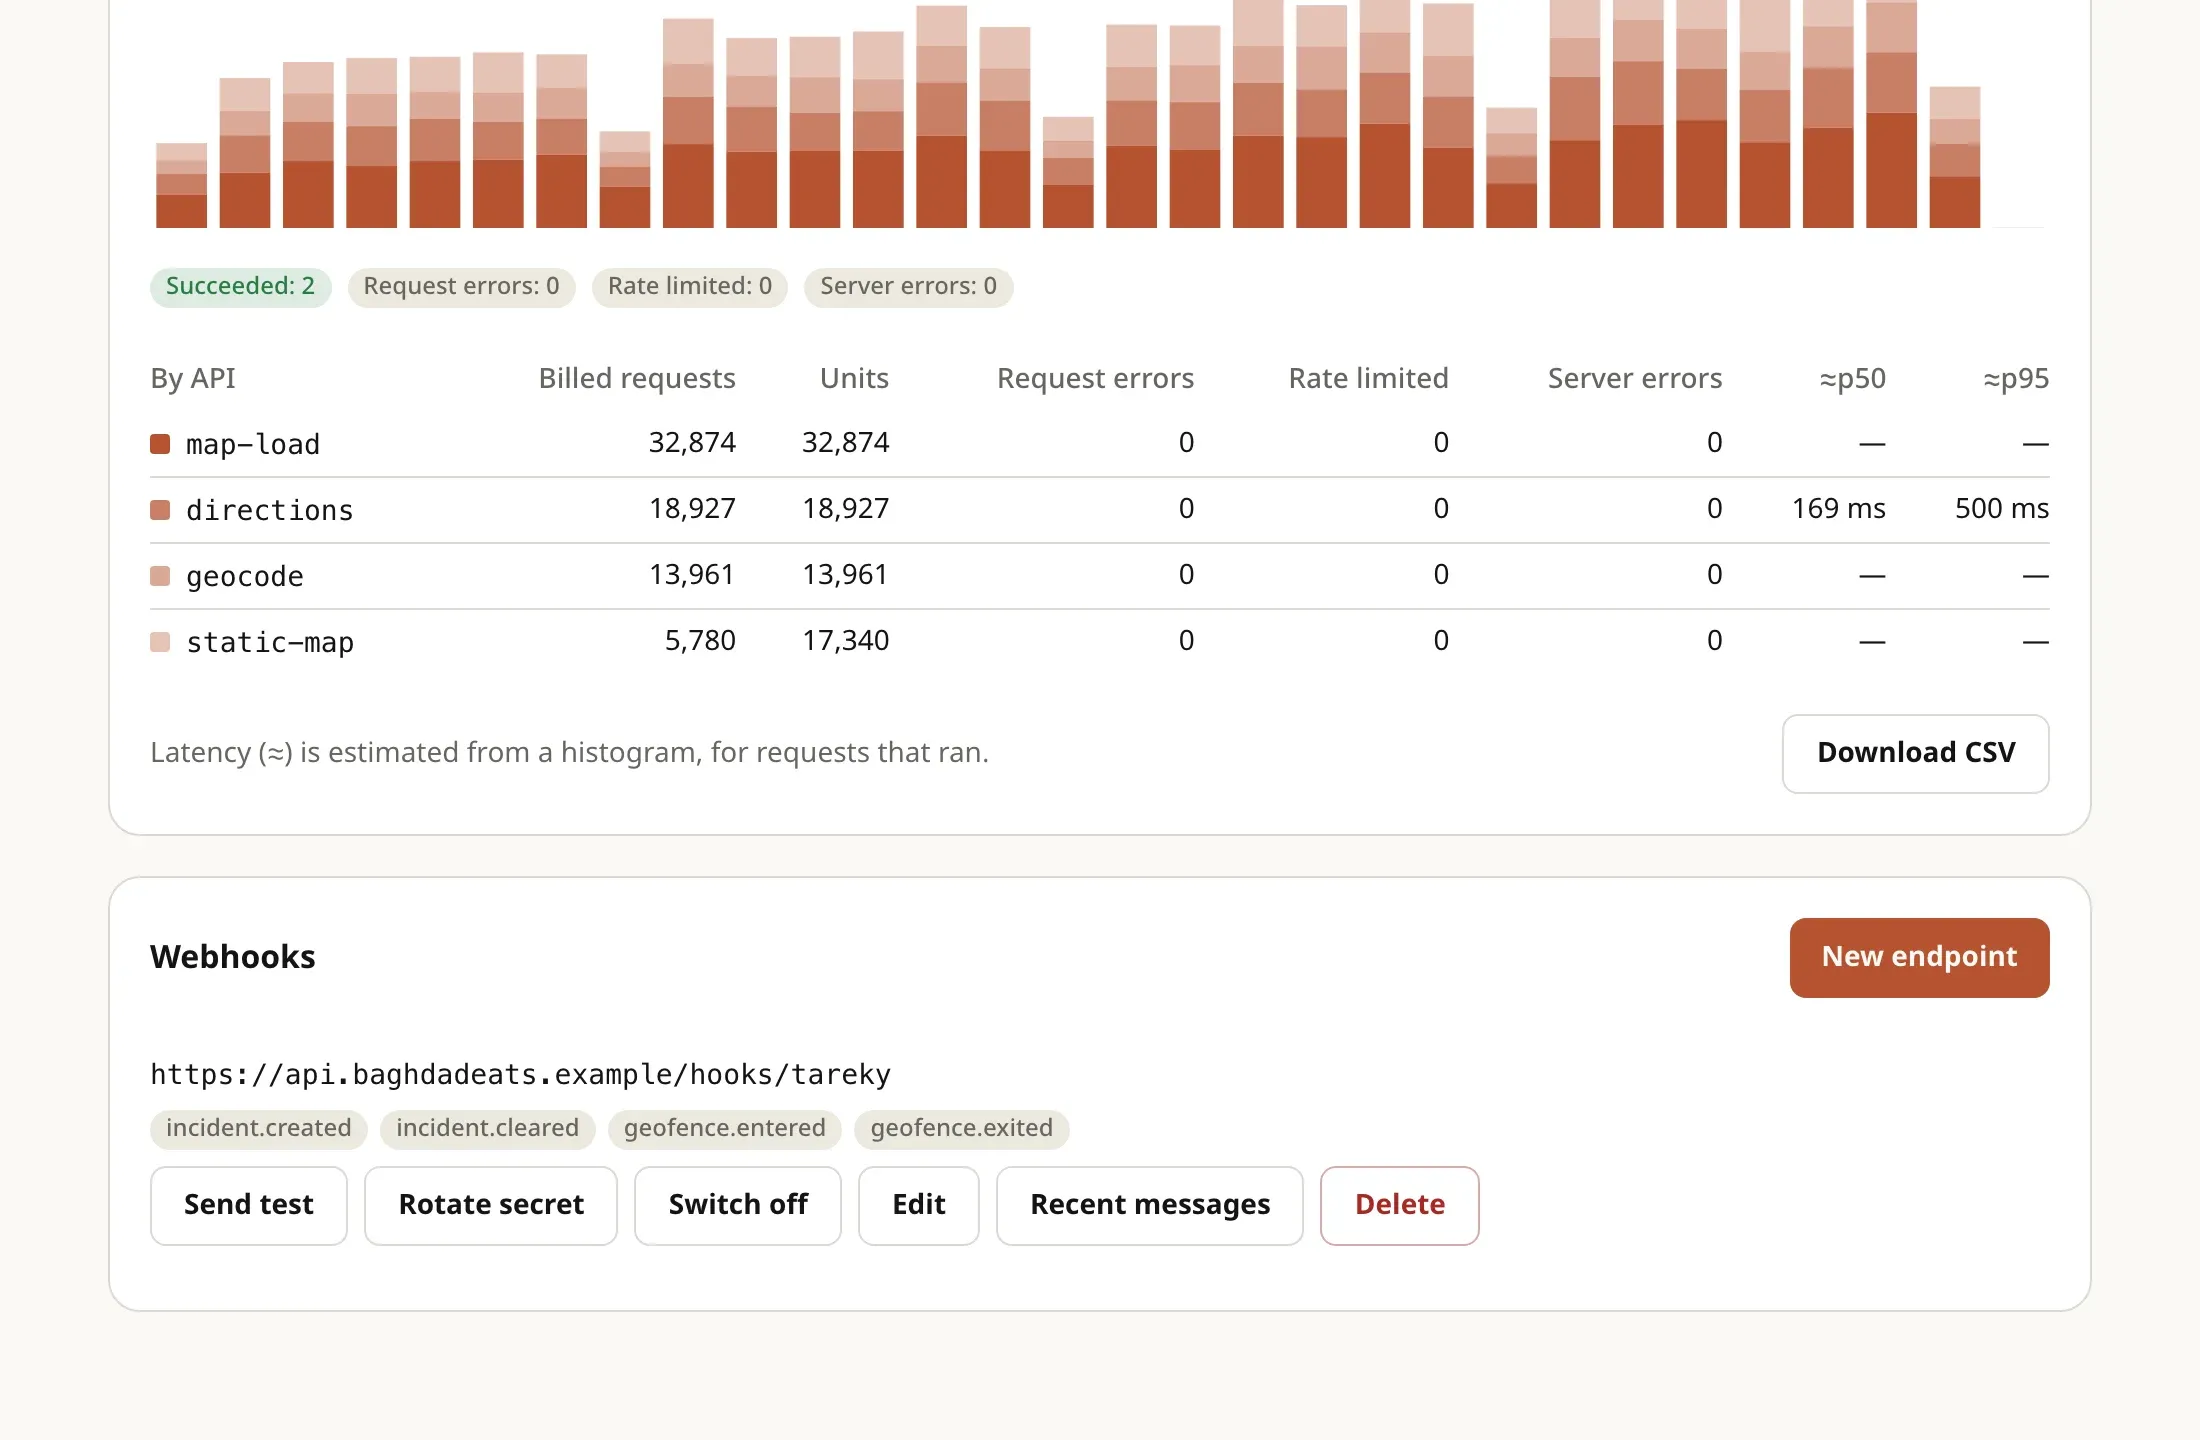This screenshot has width=2200, height=1440.
Task: Select the static-map API row name
Action: 270,642
